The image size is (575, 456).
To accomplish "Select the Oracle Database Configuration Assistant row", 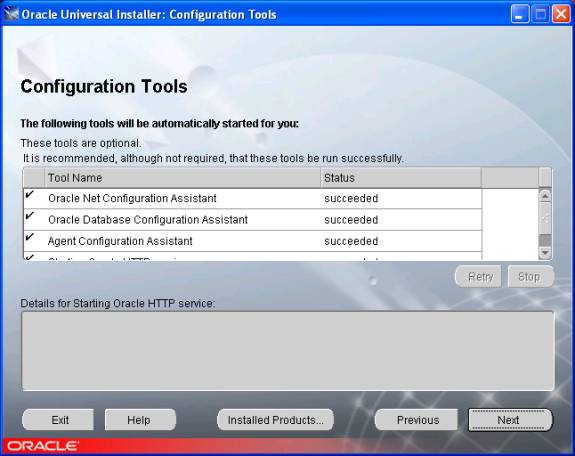I will (253, 220).
